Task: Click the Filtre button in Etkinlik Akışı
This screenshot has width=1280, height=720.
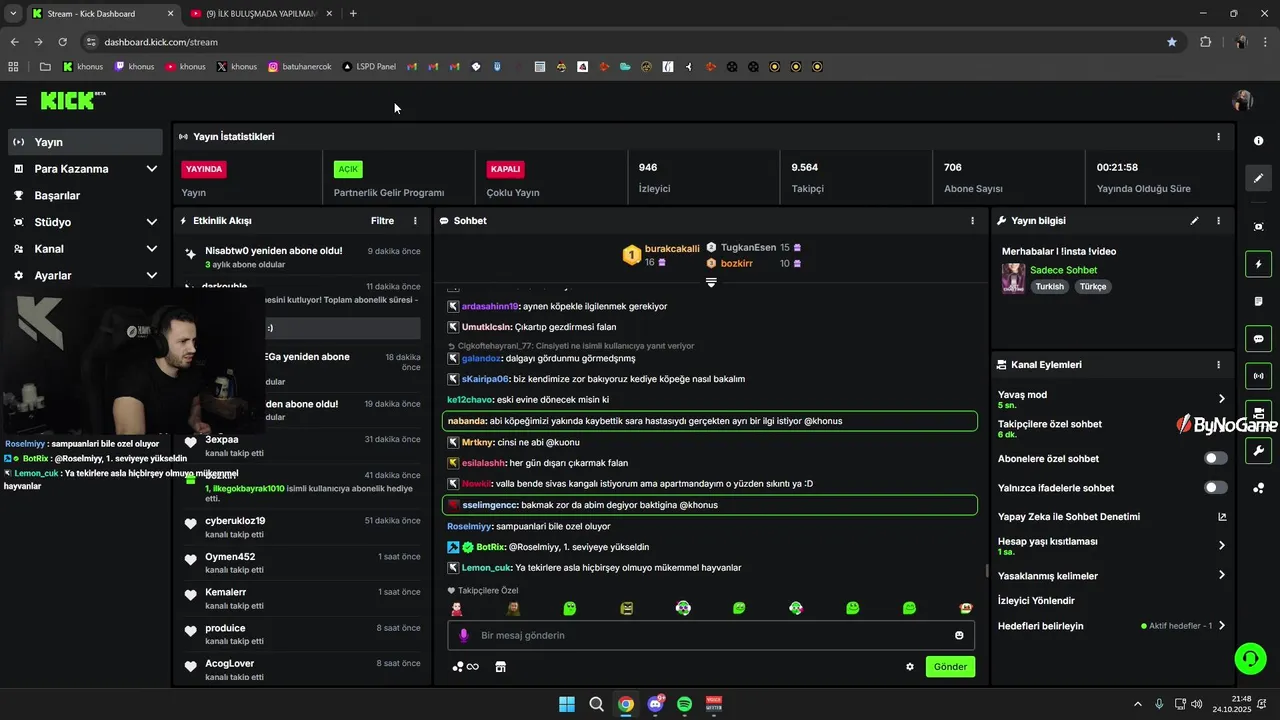Action: point(382,221)
